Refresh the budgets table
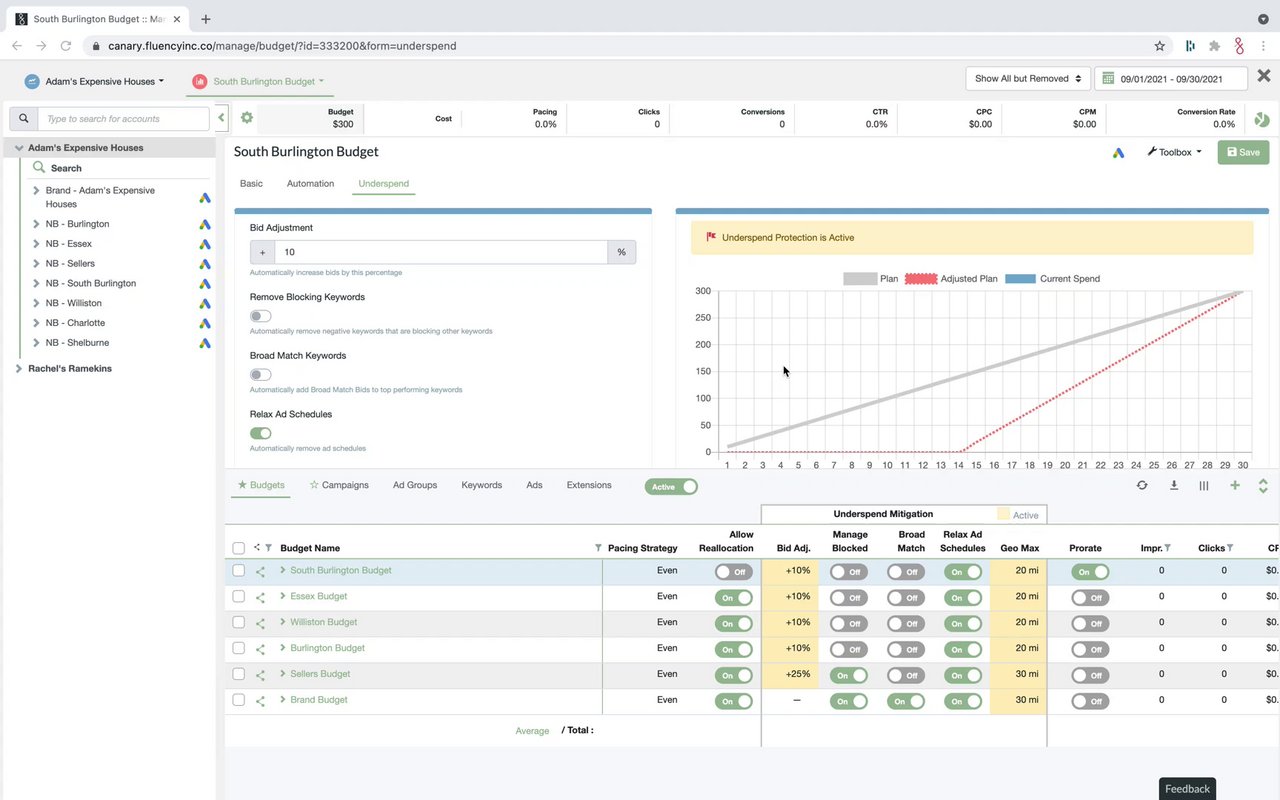The width and height of the screenshot is (1280, 800). [1142, 486]
